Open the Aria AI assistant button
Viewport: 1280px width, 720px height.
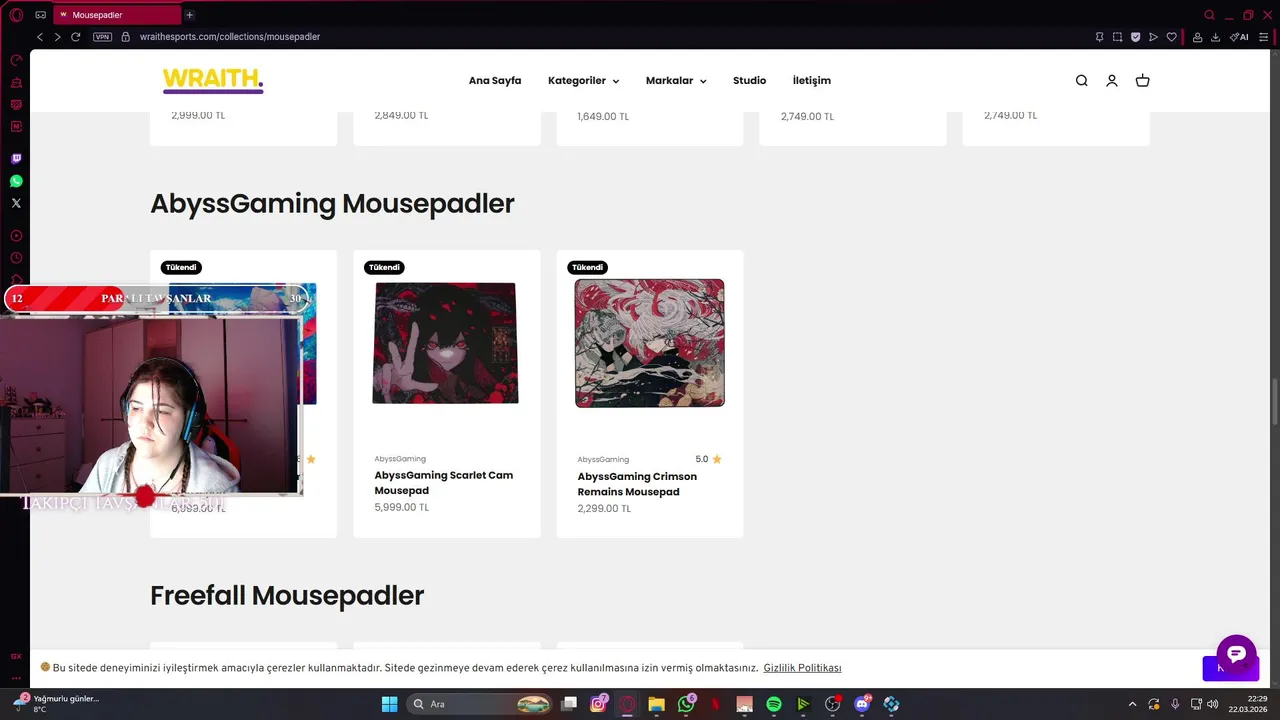coord(1239,37)
